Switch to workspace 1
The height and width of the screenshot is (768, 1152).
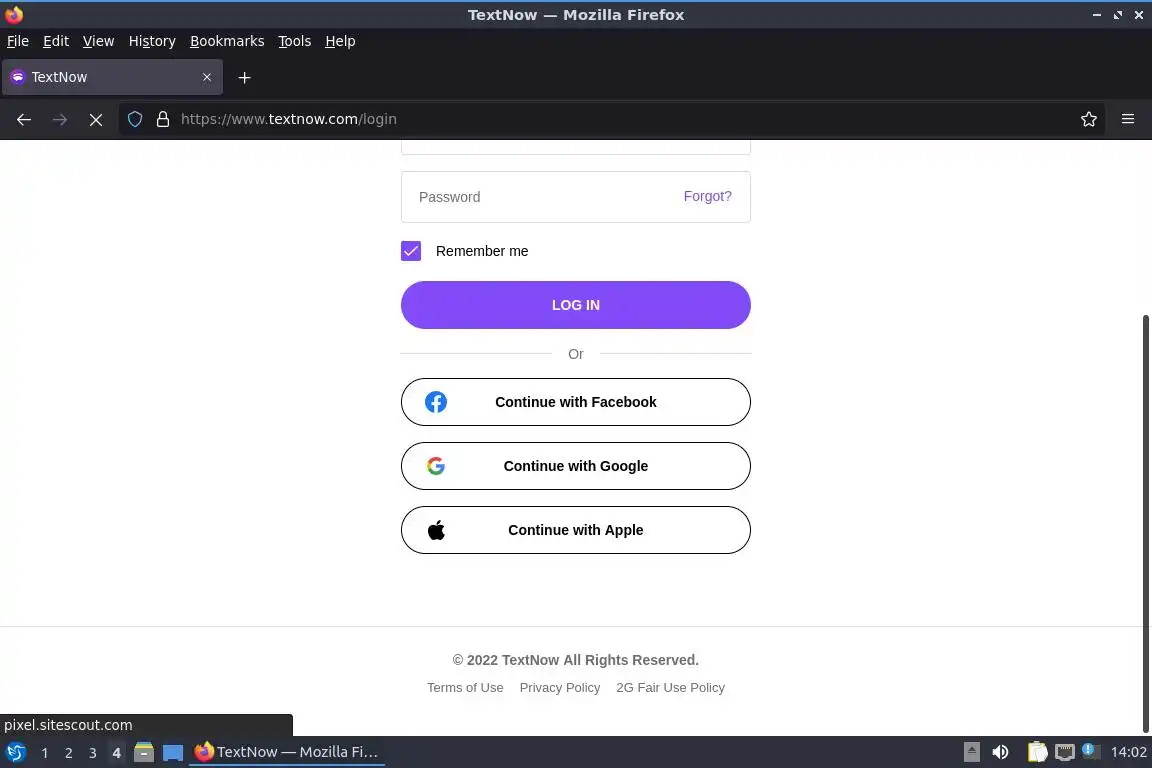pyautogui.click(x=45, y=753)
